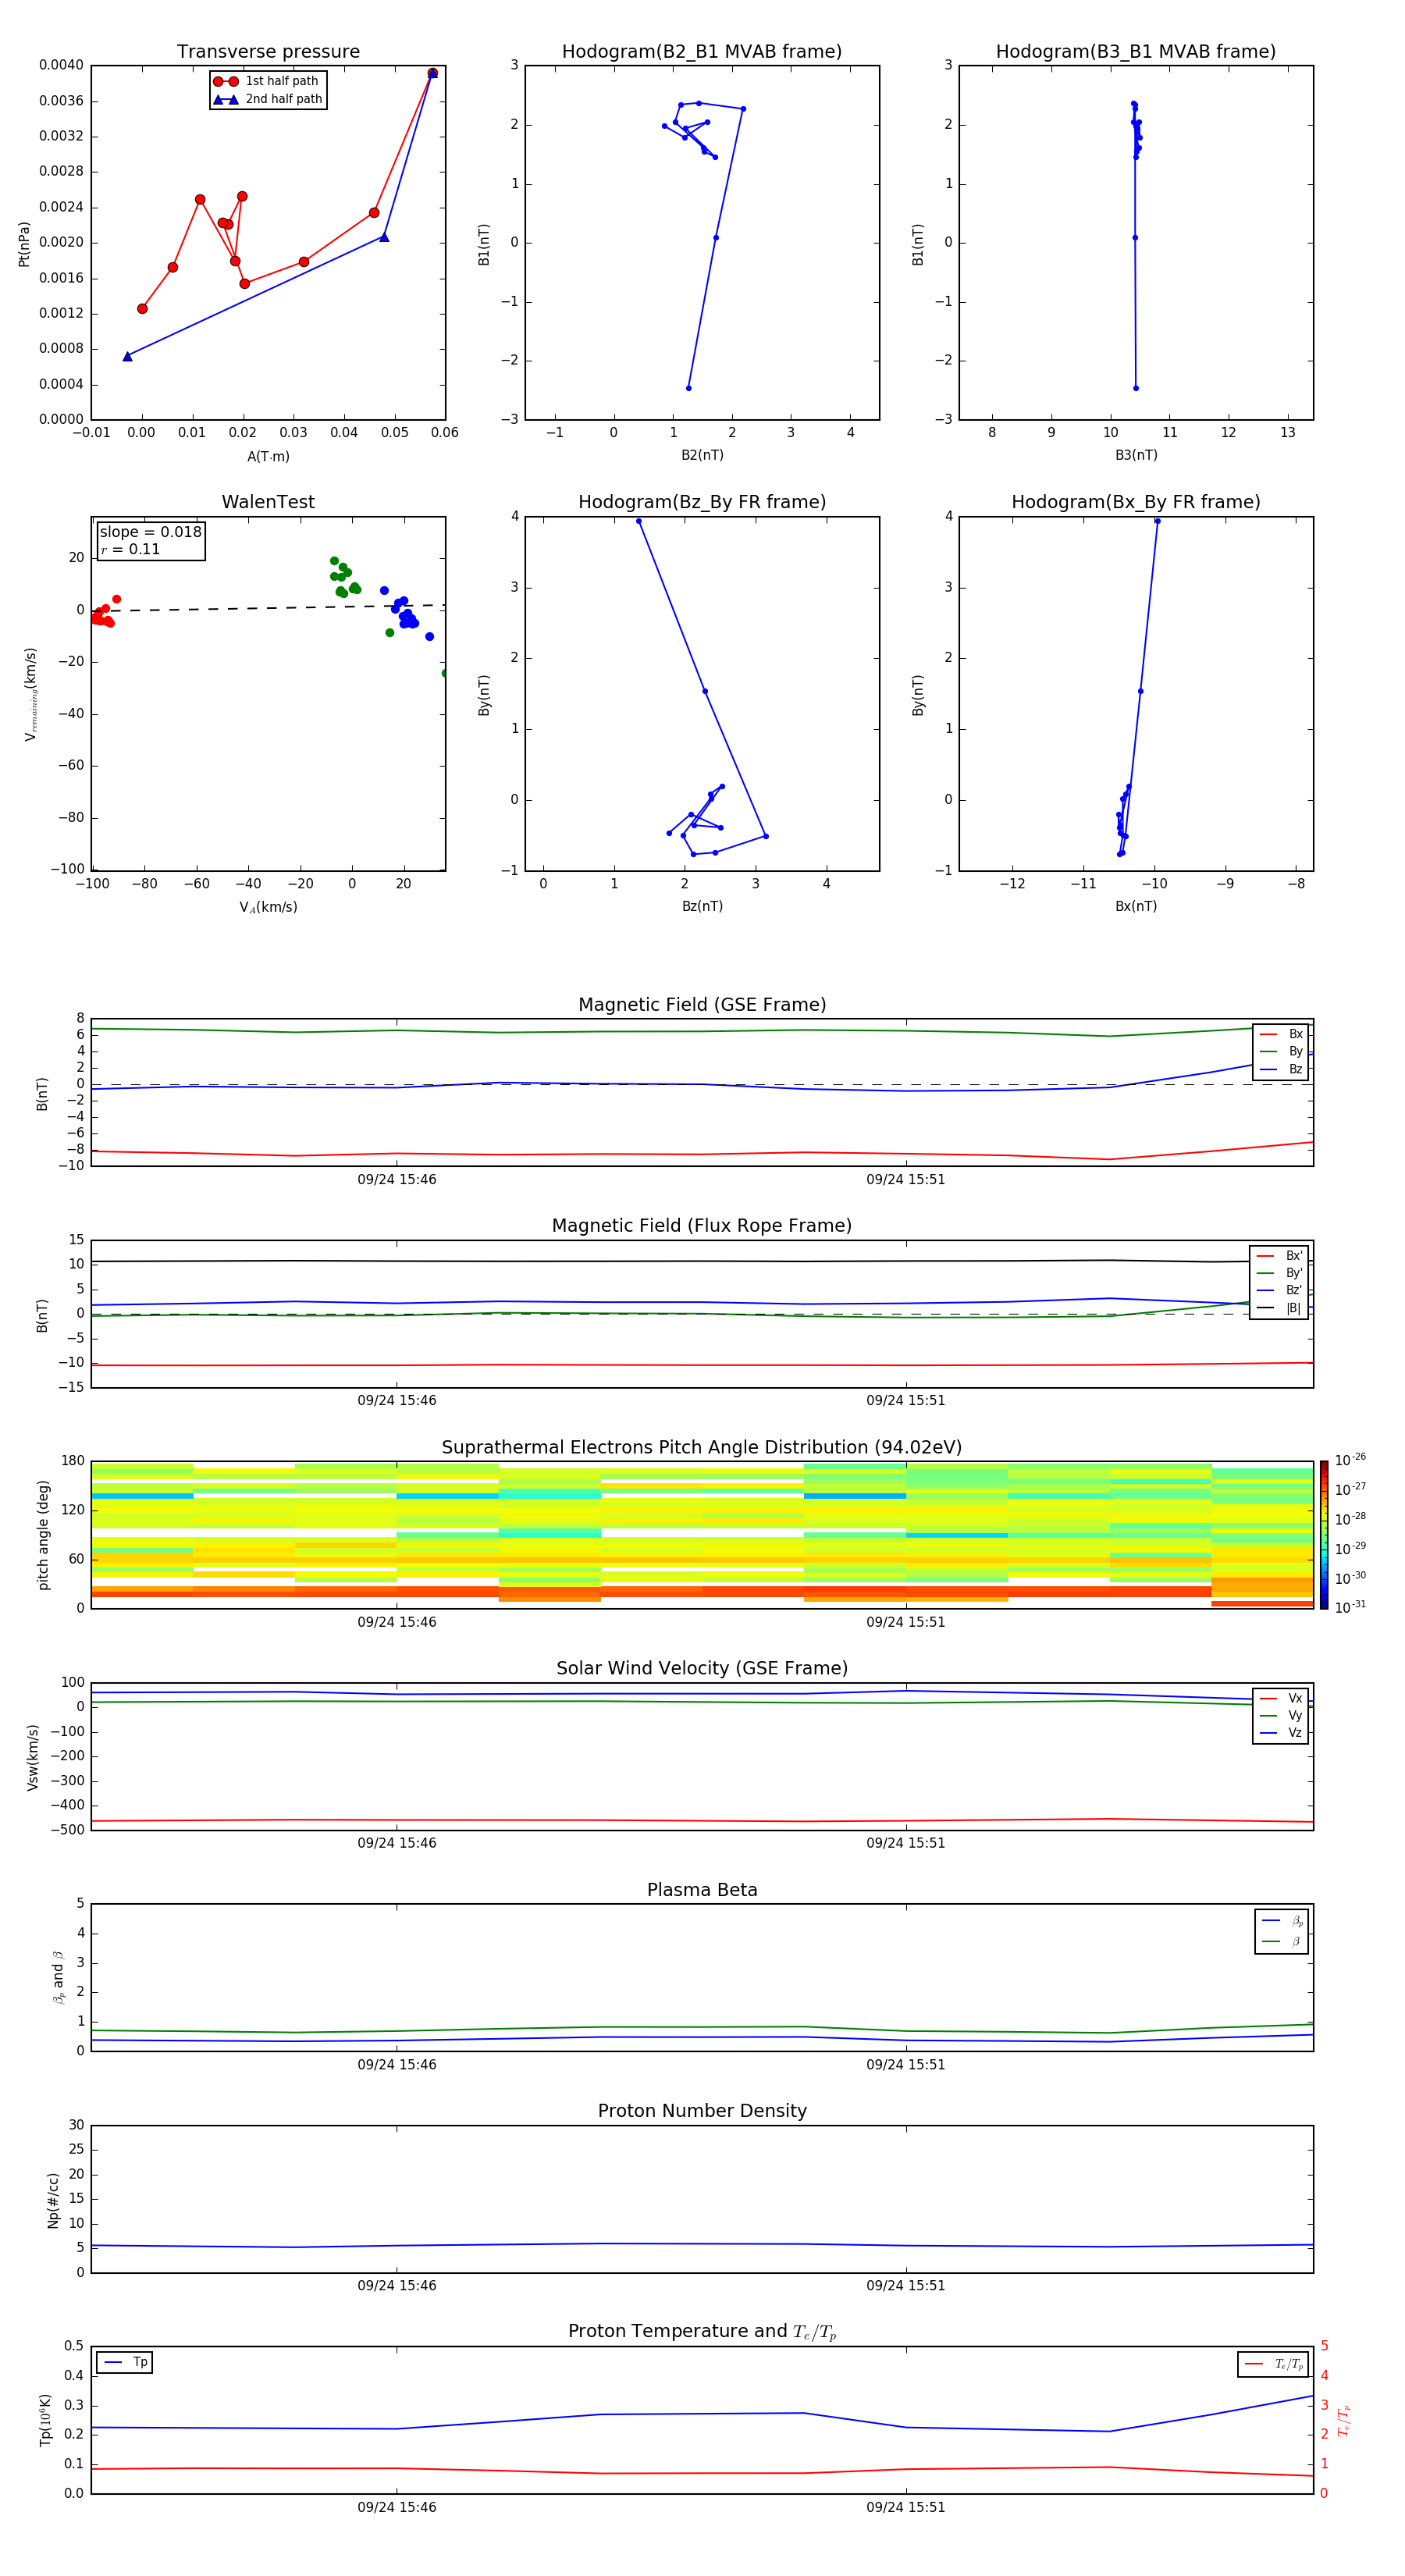Click the "Solar Wind Velocity (GSE Frame)" title
Viewport: 1405px width, 2576px height.
[x=702, y=1668]
